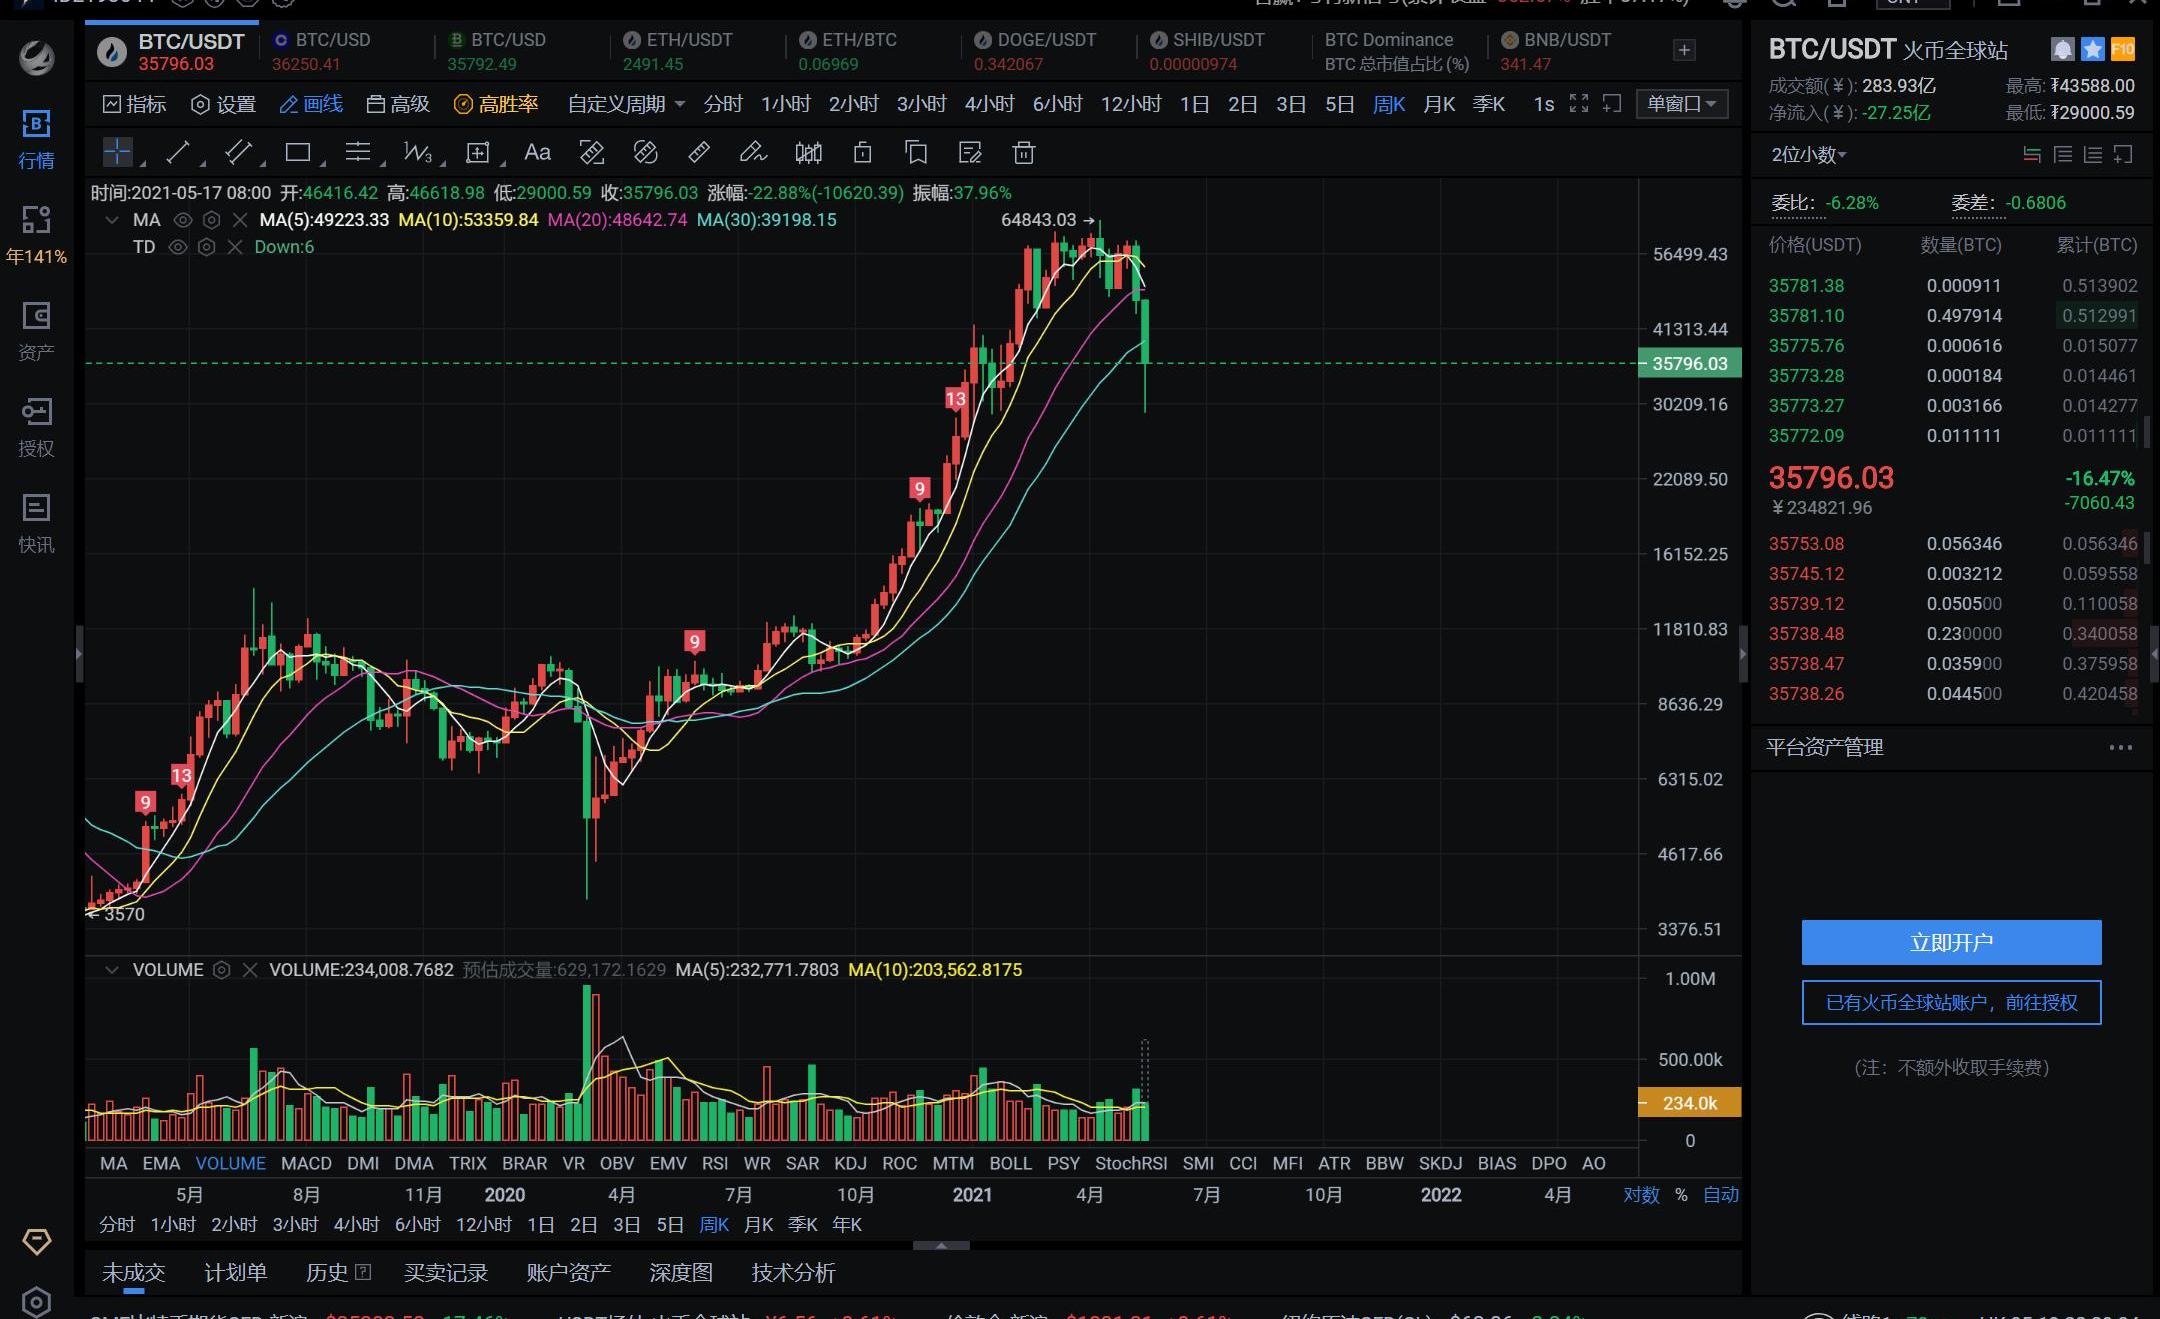Toggle 对数 logarithmic scale
This screenshot has height=1319, width=2160.
pos(1641,1194)
